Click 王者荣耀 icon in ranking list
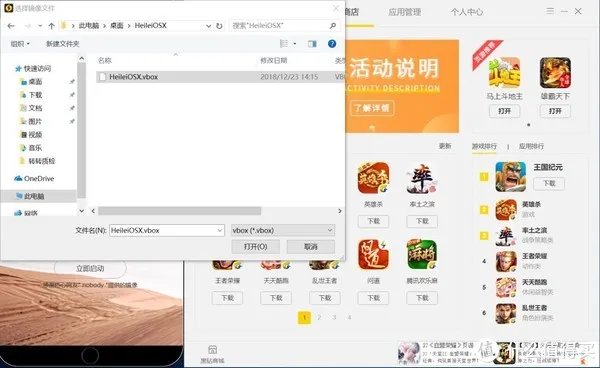600x368 pixels. 506,262
